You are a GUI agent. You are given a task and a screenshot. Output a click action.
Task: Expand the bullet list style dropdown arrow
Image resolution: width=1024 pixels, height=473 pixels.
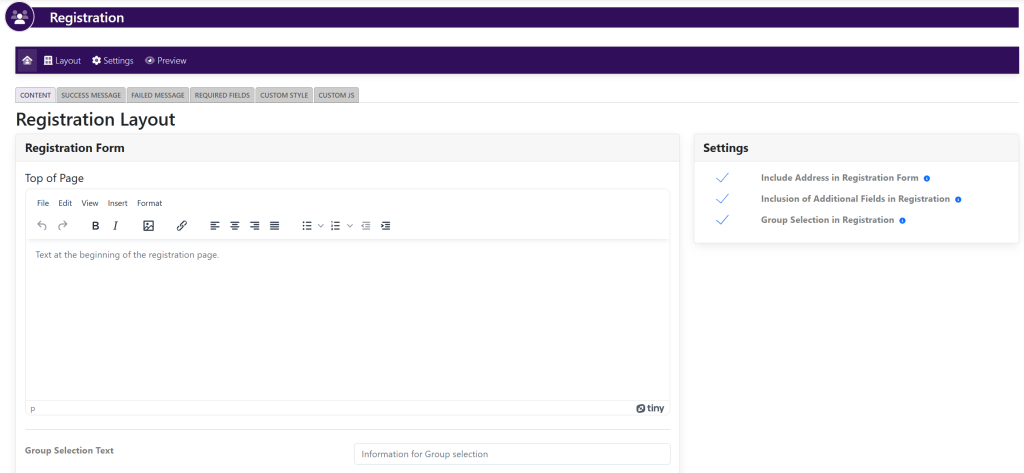click(x=321, y=226)
